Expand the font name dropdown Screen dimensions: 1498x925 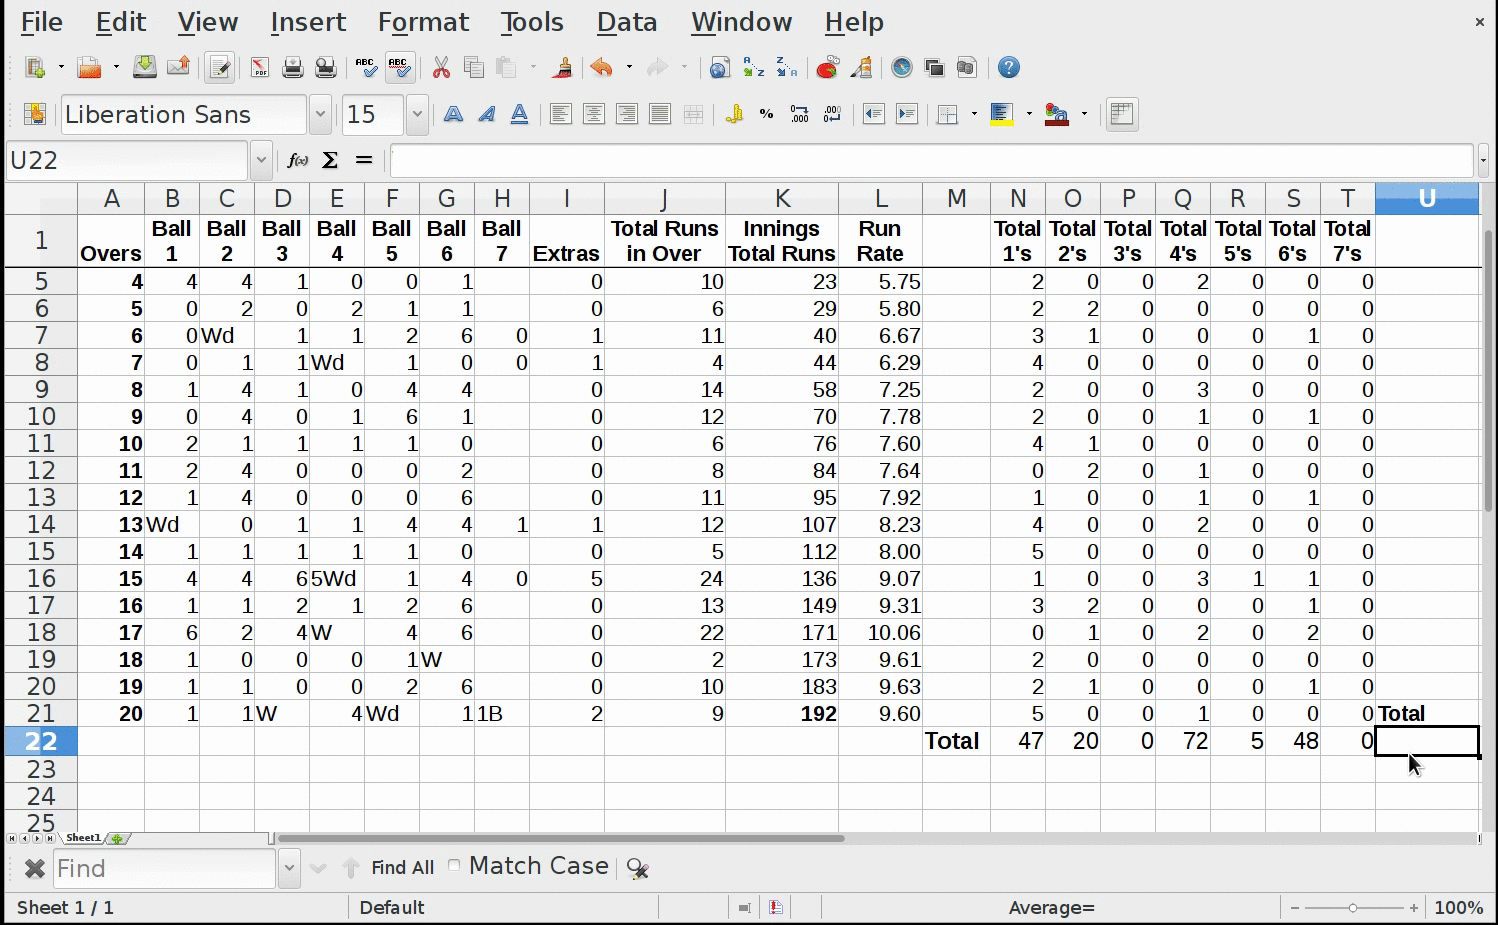pos(320,115)
